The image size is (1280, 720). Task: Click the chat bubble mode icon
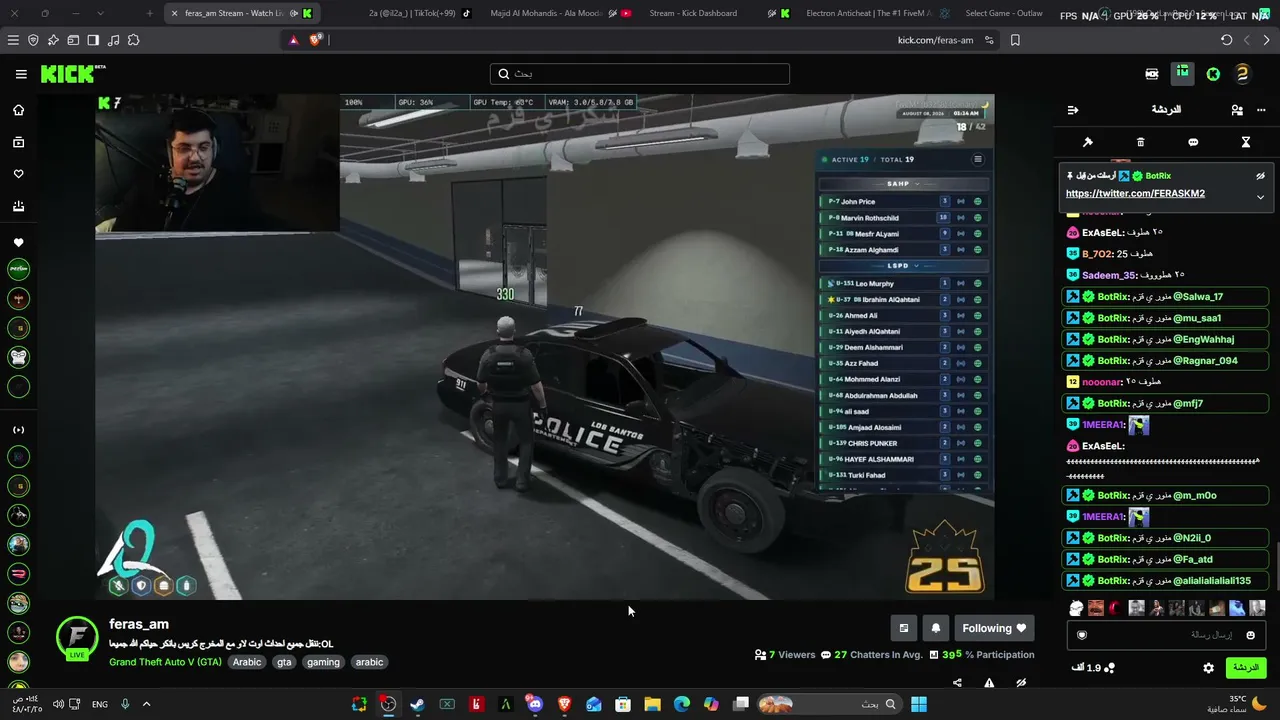[x=1193, y=142]
